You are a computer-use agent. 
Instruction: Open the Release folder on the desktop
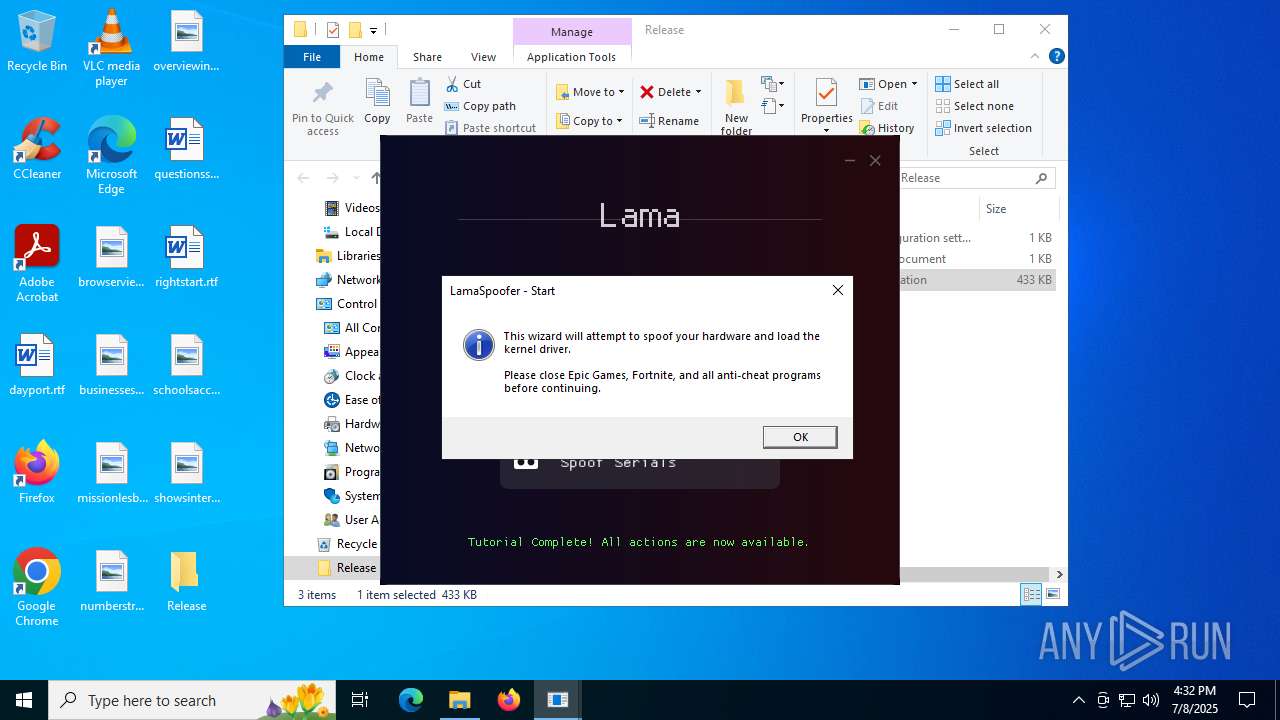(x=186, y=581)
